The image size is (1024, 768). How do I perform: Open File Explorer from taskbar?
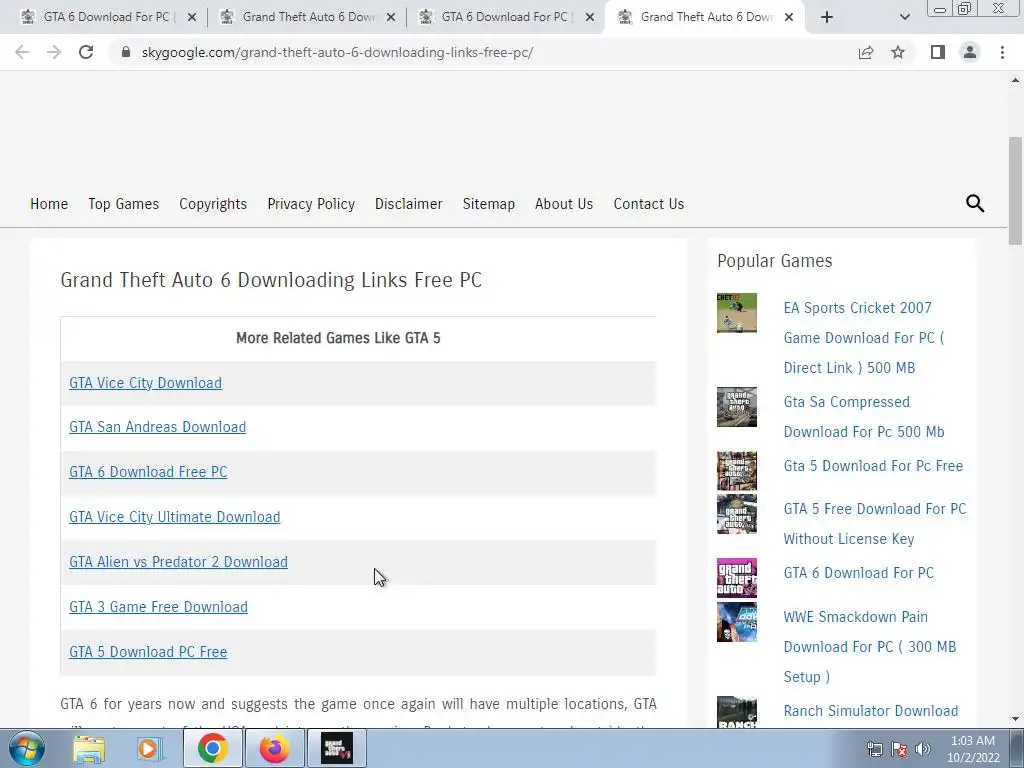89,748
